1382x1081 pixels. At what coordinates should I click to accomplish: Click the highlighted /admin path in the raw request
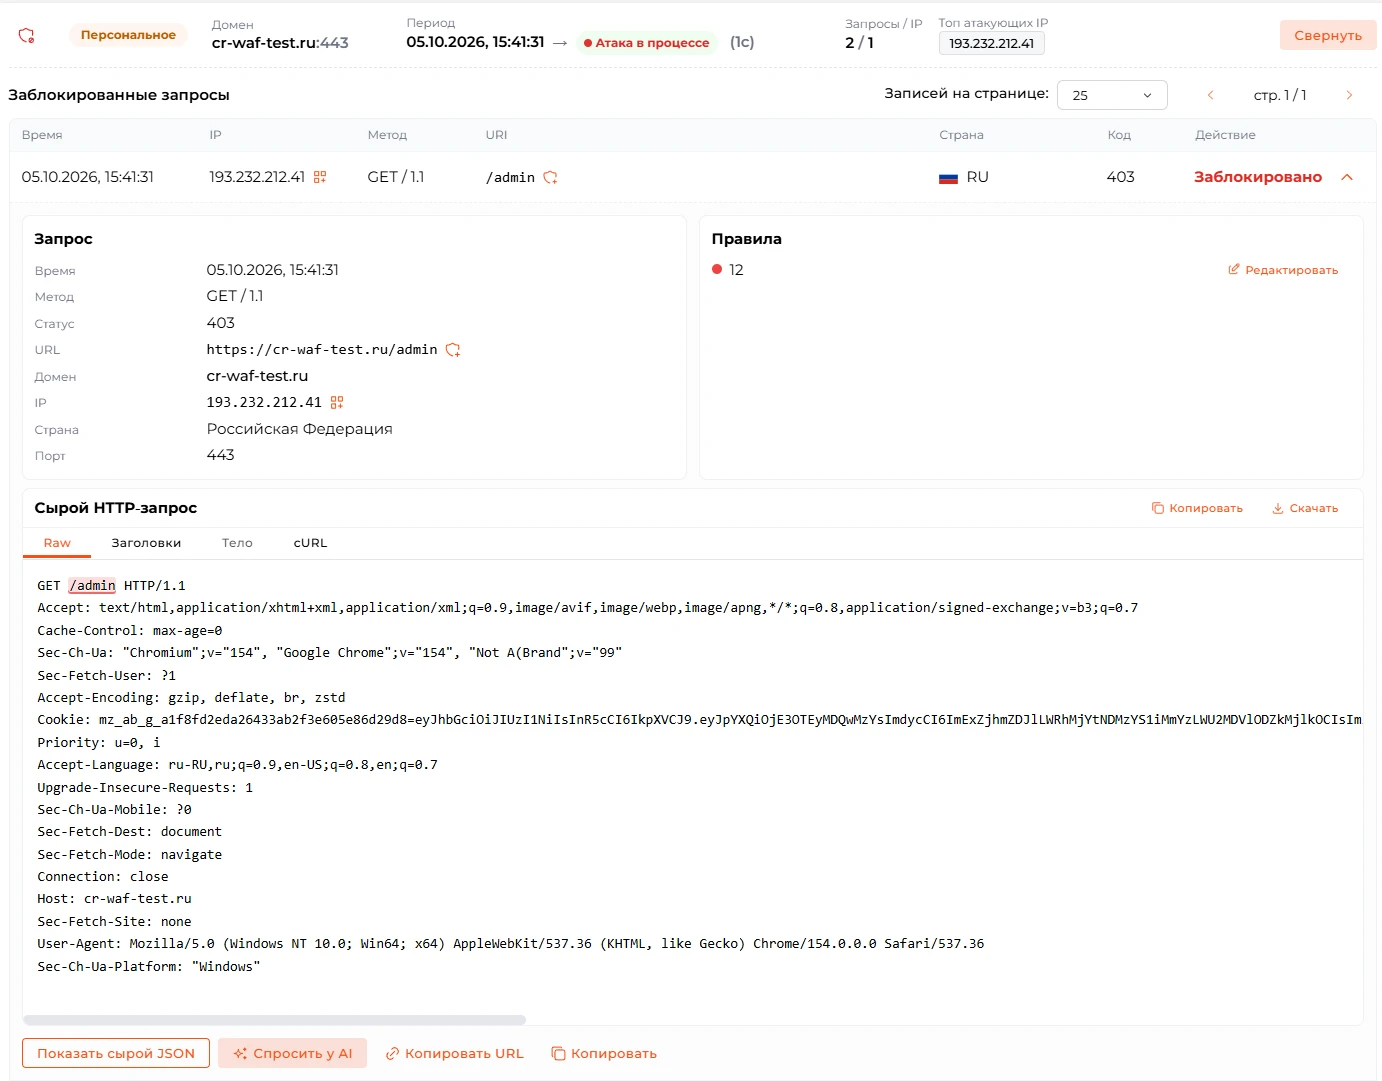93,586
